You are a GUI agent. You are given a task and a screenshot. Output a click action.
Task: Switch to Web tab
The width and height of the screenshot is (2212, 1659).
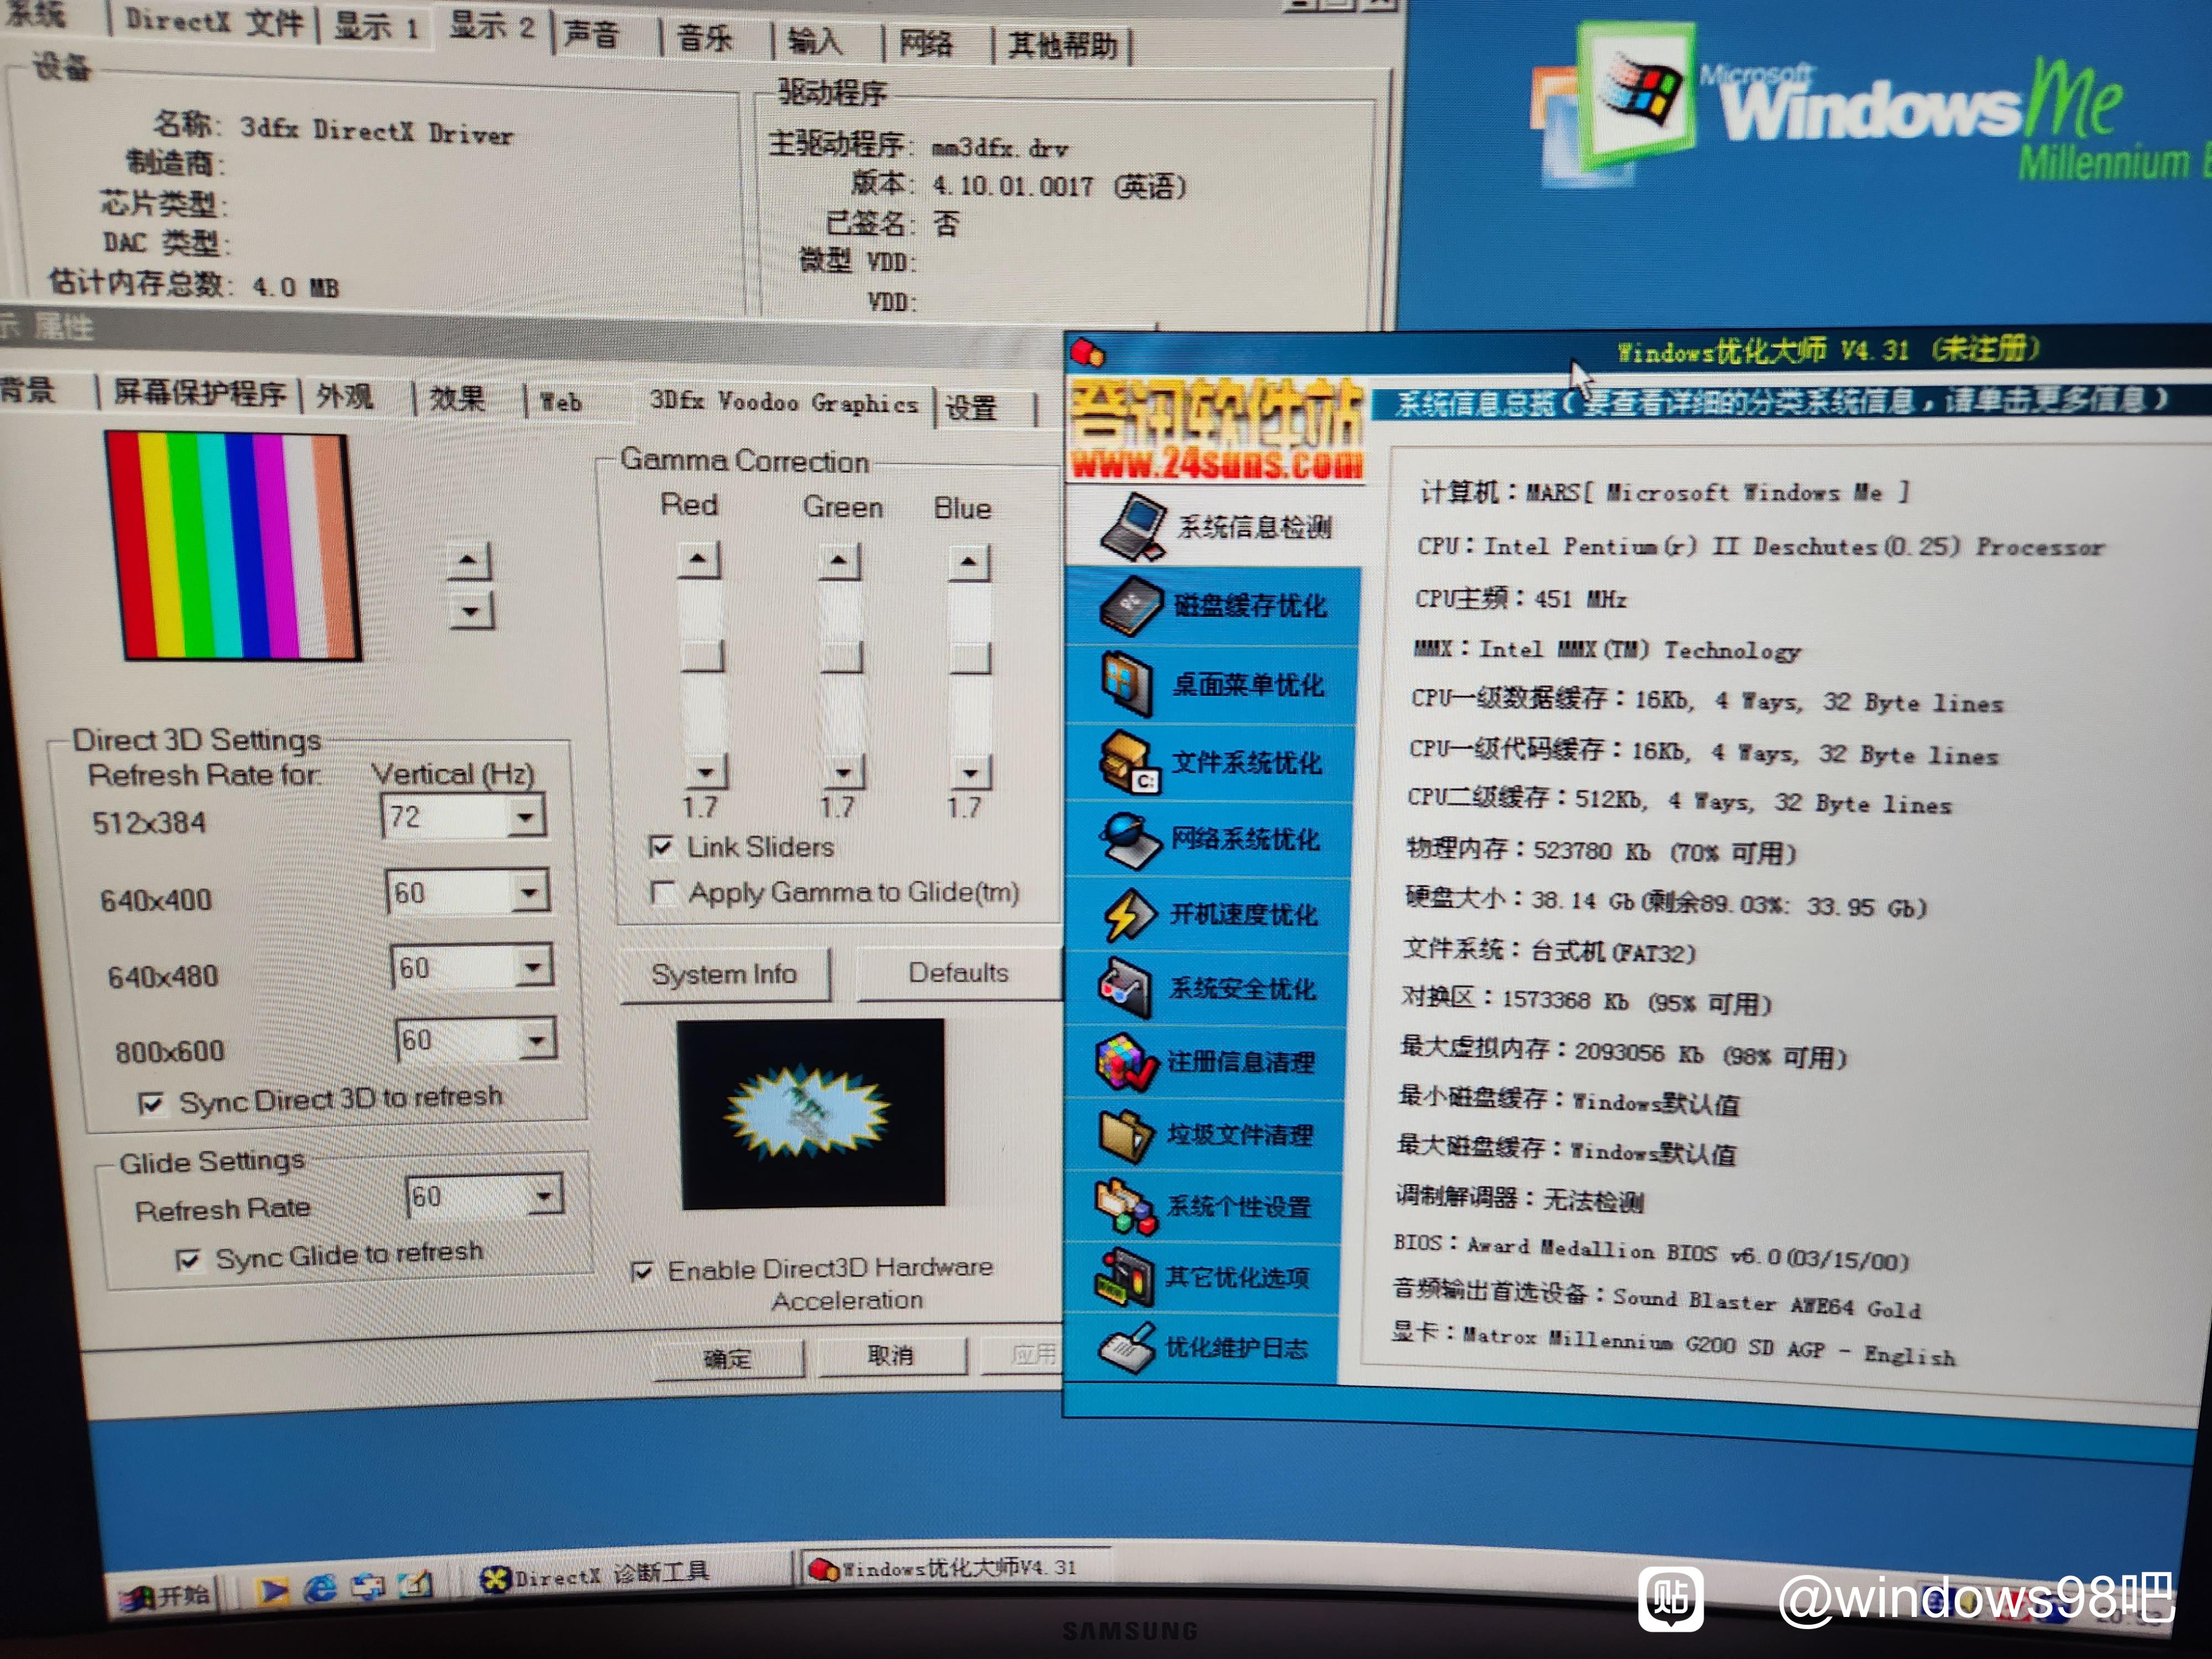pos(561,402)
